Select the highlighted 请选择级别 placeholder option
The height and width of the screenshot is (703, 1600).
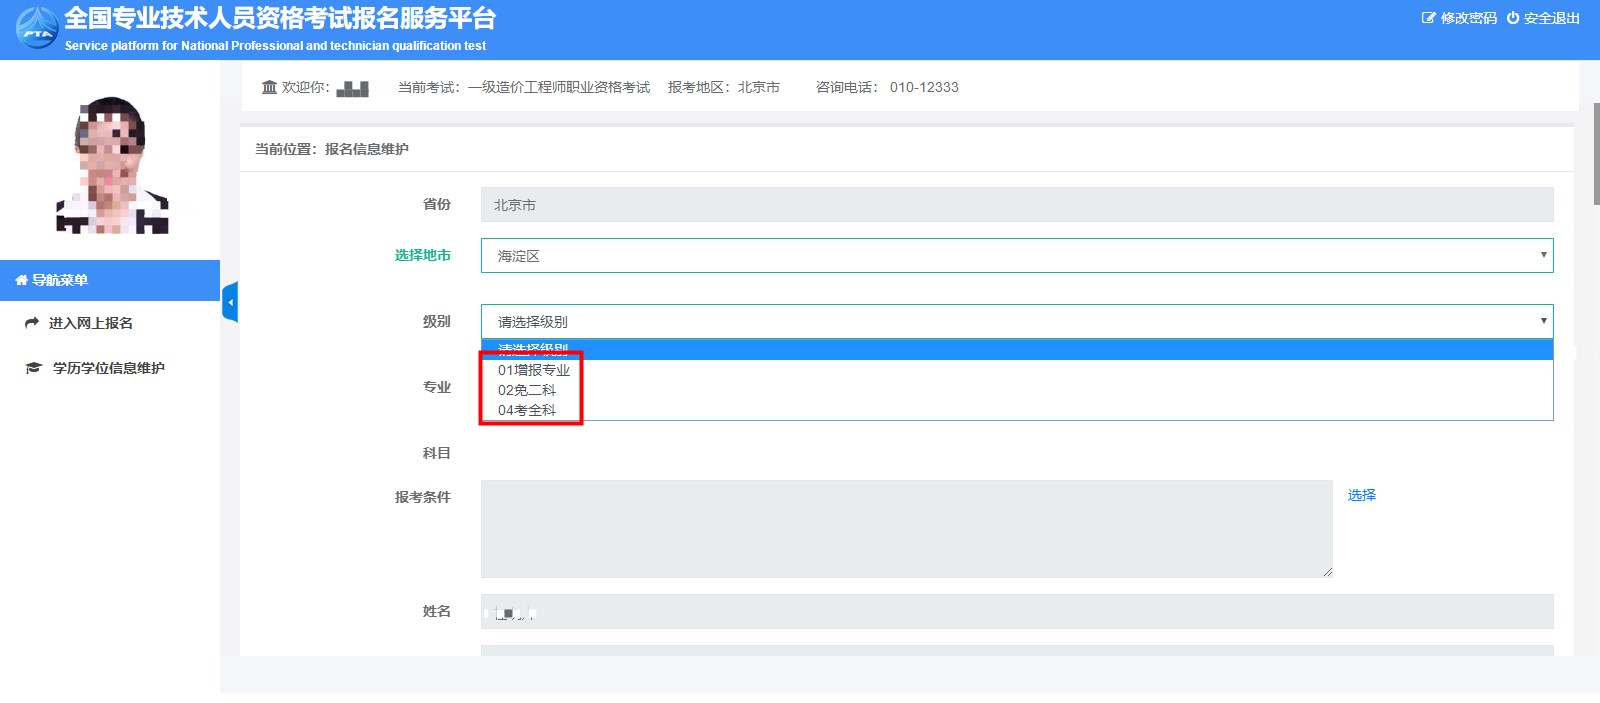point(533,350)
